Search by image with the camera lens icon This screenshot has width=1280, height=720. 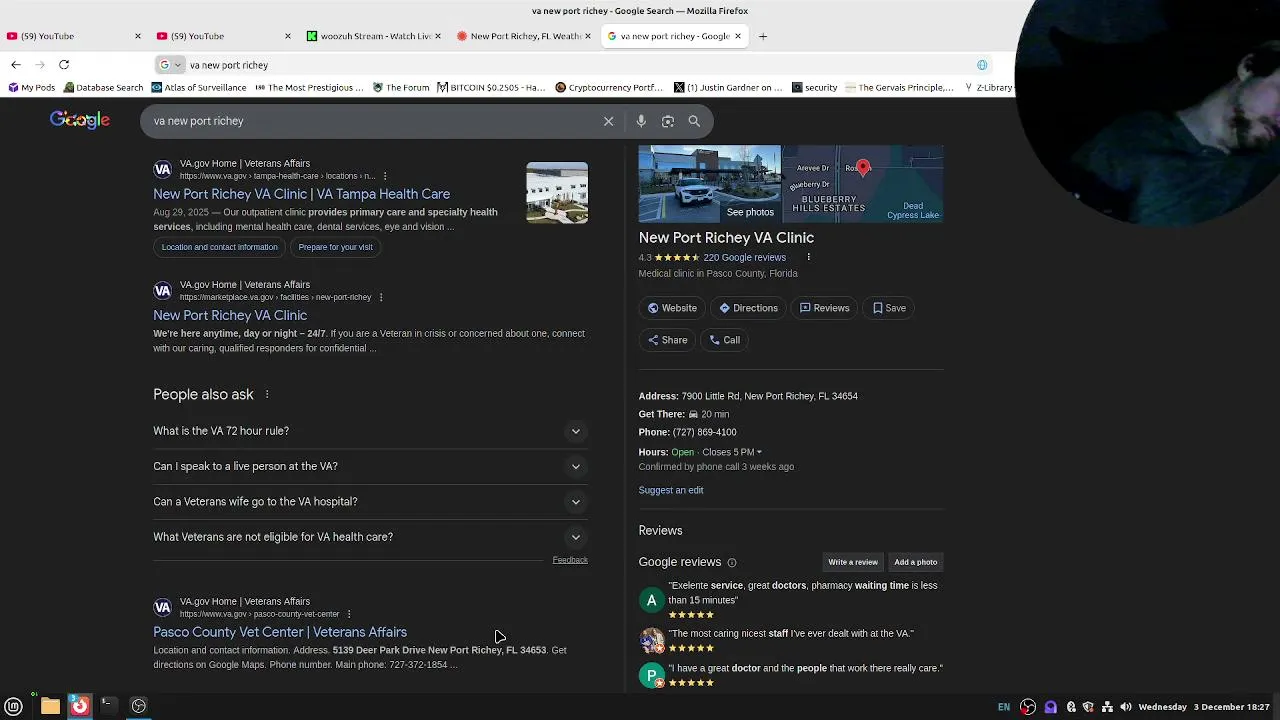coord(668,121)
